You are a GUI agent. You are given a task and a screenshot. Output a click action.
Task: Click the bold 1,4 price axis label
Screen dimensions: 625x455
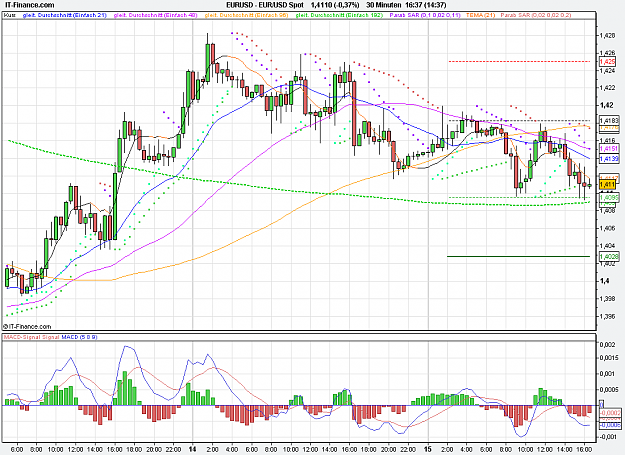pos(603,280)
